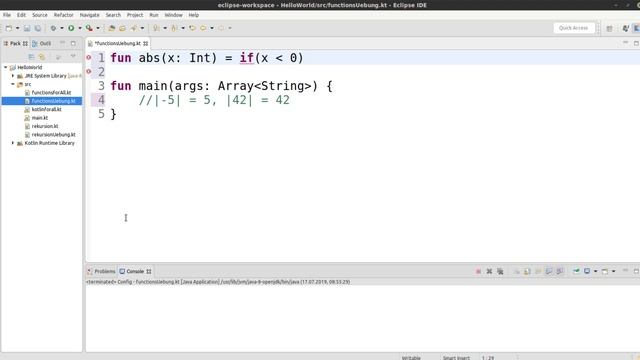Switch to the Package Explorer tab
Screen dimensions: 640x360
pyautogui.click(x=16, y=43)
